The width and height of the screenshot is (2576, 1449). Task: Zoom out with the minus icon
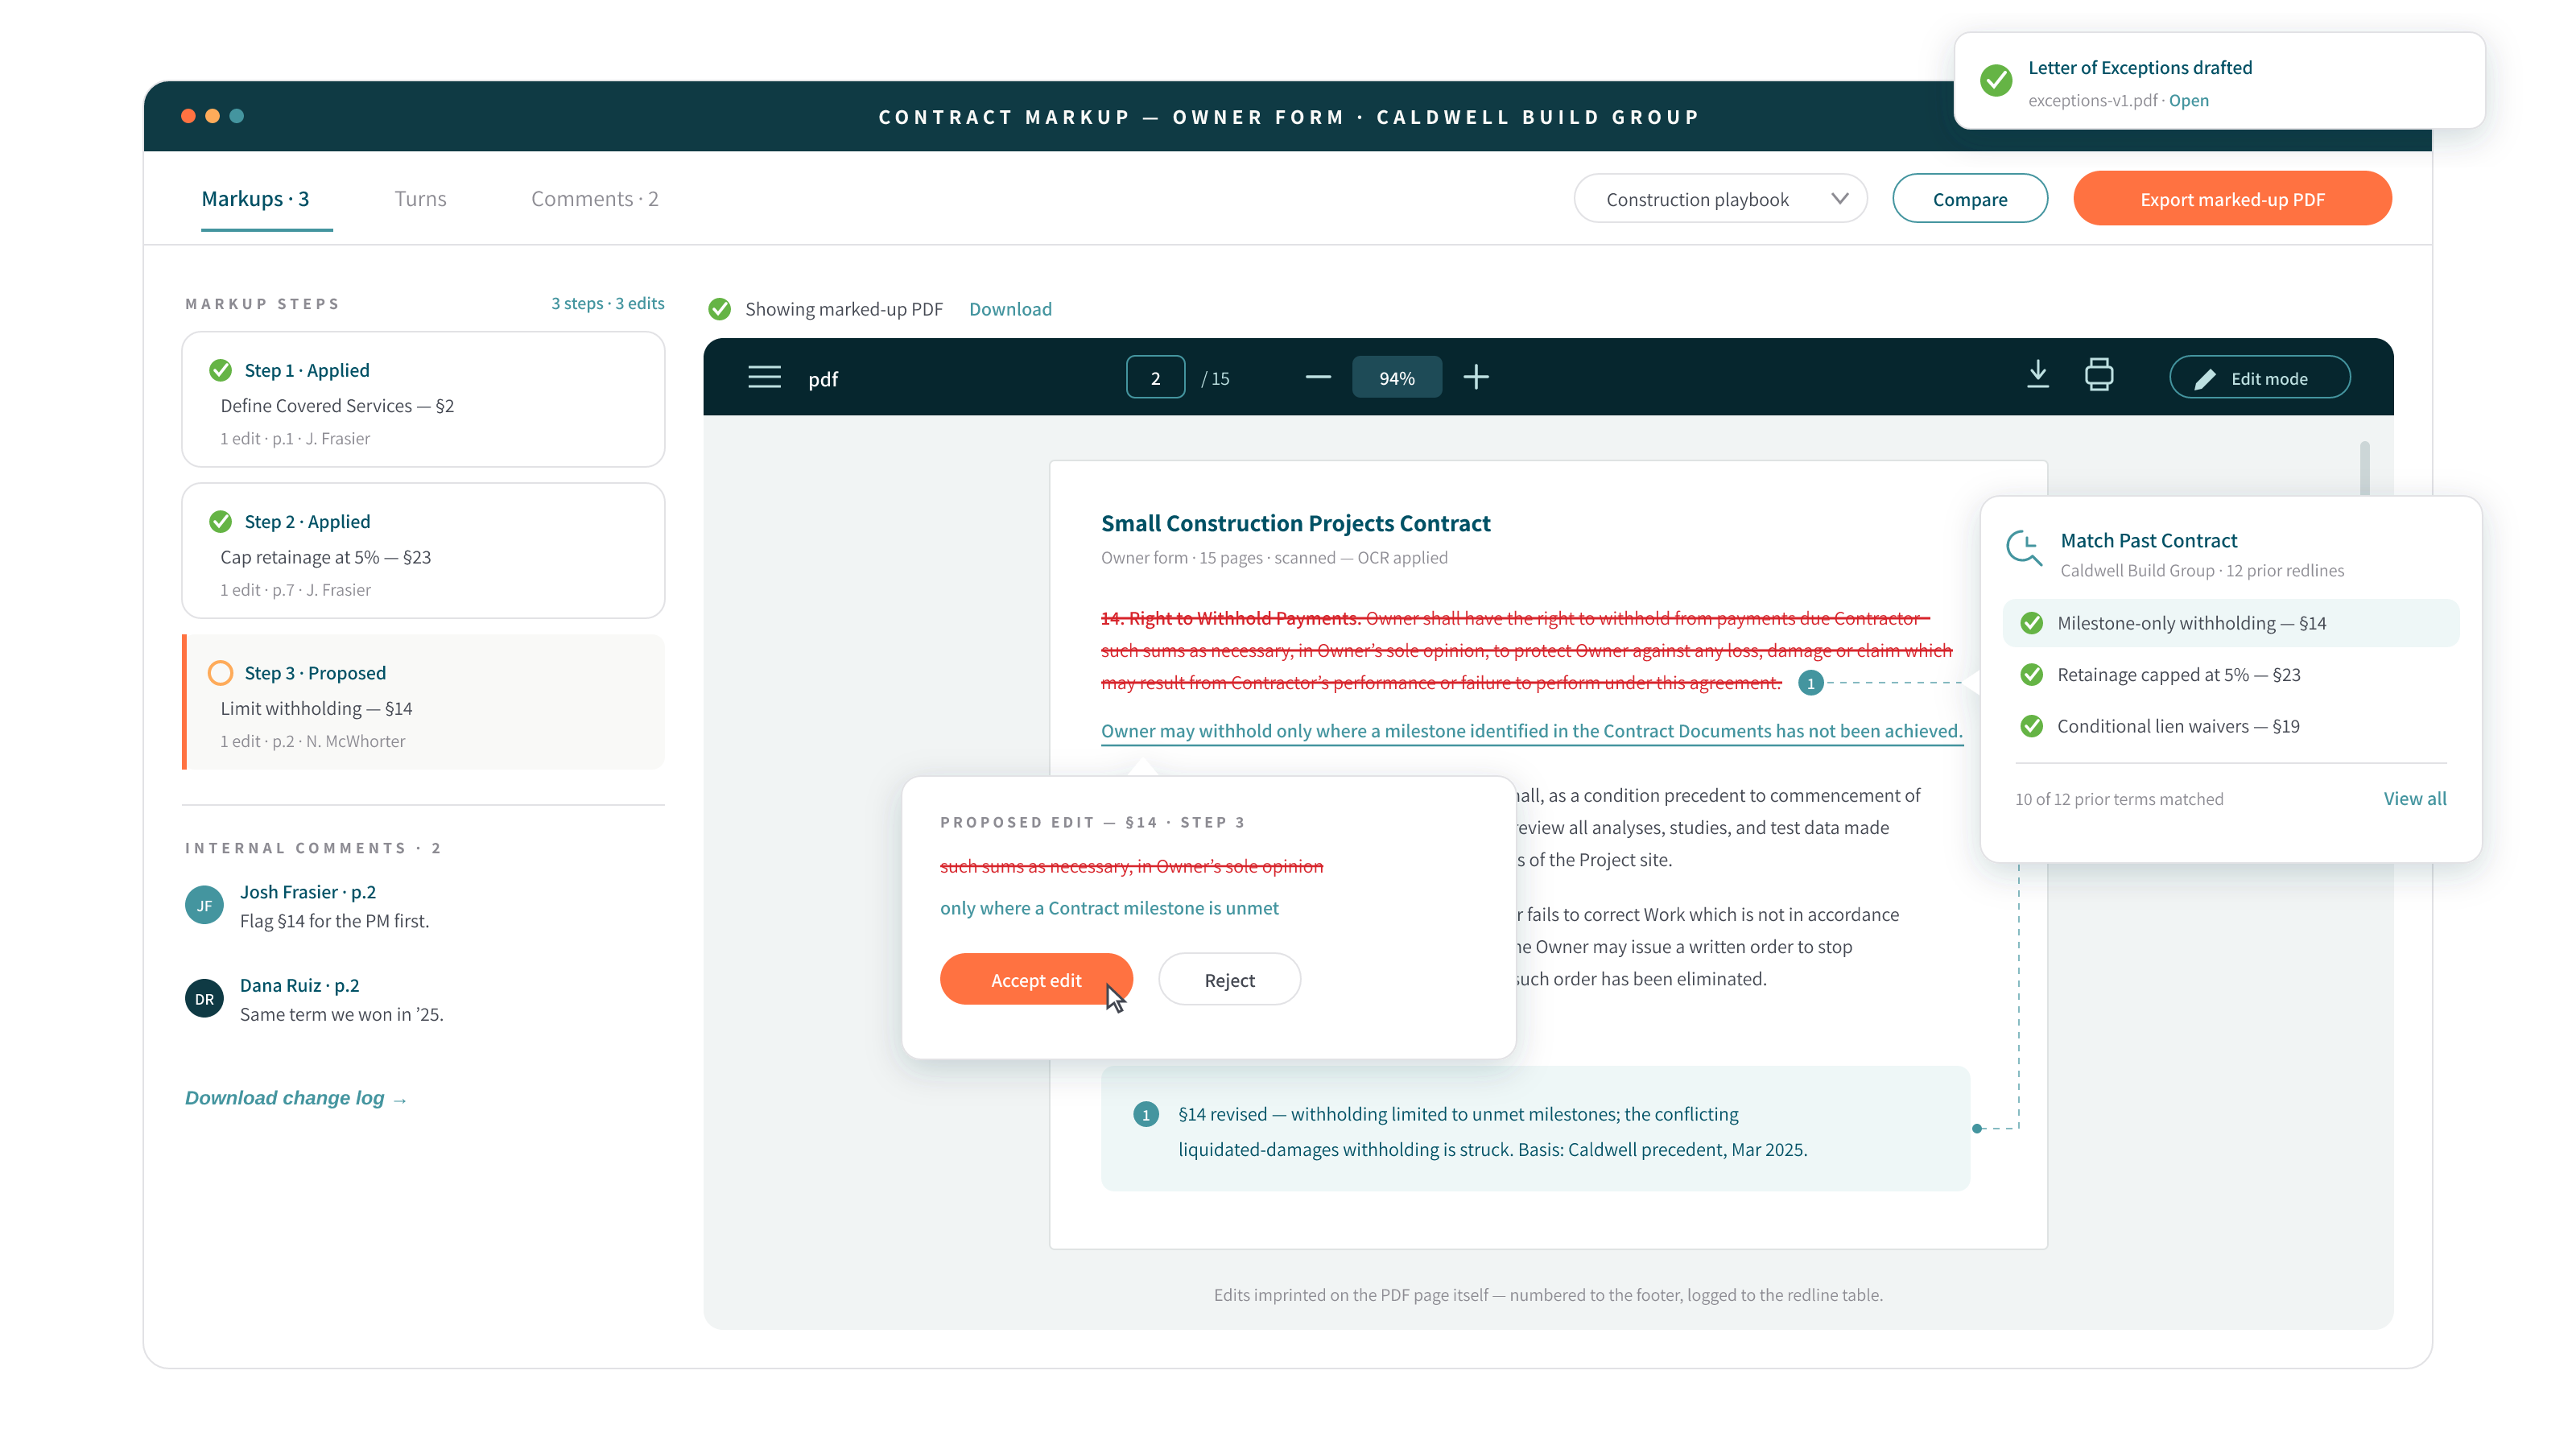[x=1318, y=377]
